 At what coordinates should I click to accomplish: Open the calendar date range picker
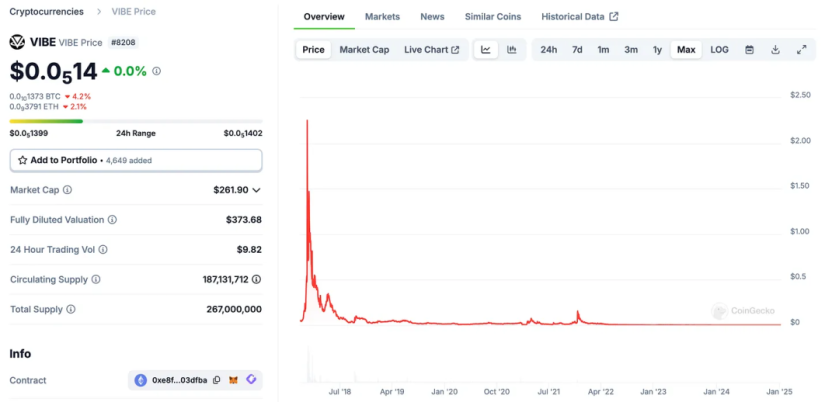(749, 49)
